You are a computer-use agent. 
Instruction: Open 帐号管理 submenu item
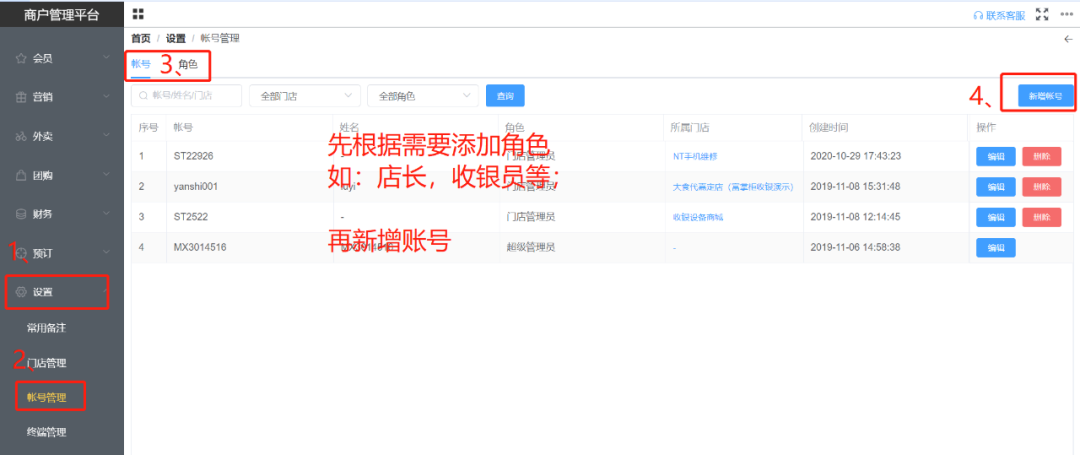[x=46, y=397]
